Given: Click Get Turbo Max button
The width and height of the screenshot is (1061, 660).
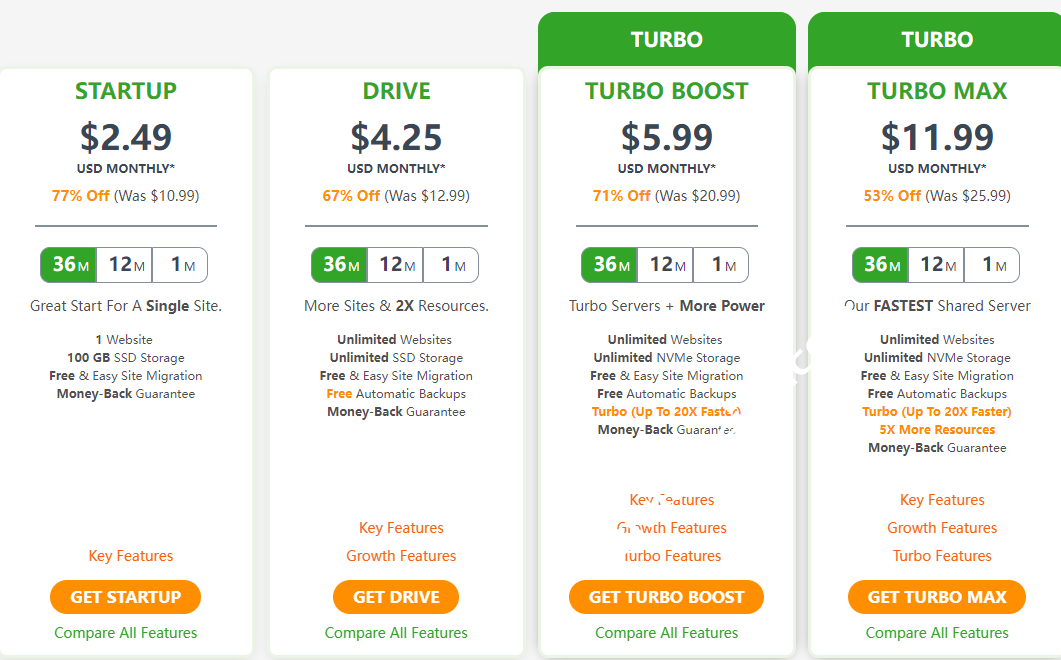Looking at the screenshot, I should 937,597.
